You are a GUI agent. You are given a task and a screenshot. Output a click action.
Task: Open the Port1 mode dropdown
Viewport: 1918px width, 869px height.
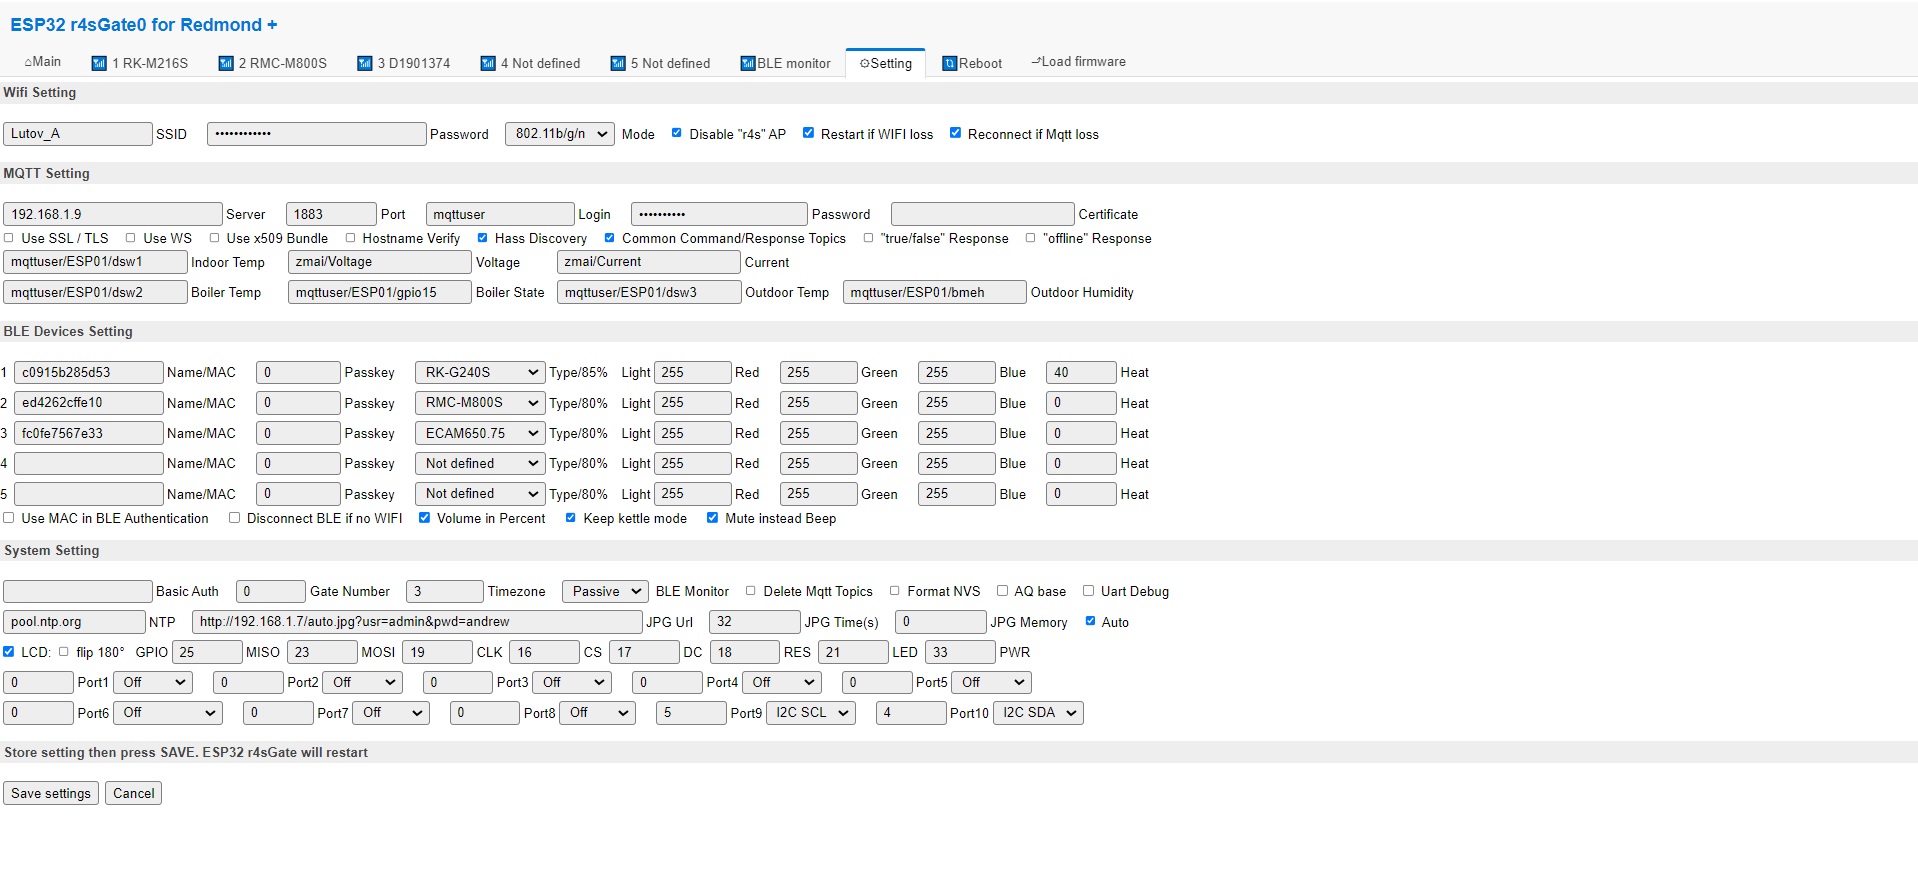click(152, 682)
